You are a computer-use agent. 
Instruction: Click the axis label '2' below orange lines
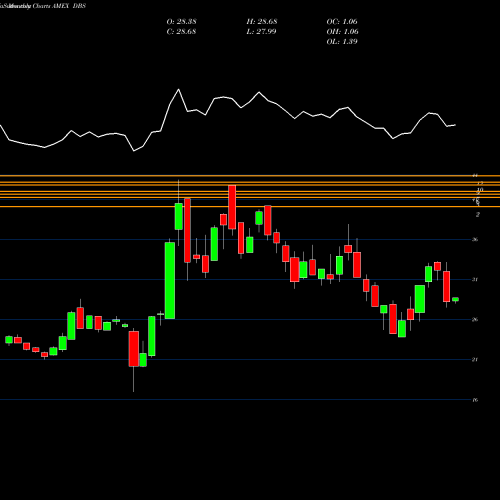tap(478, 215)
